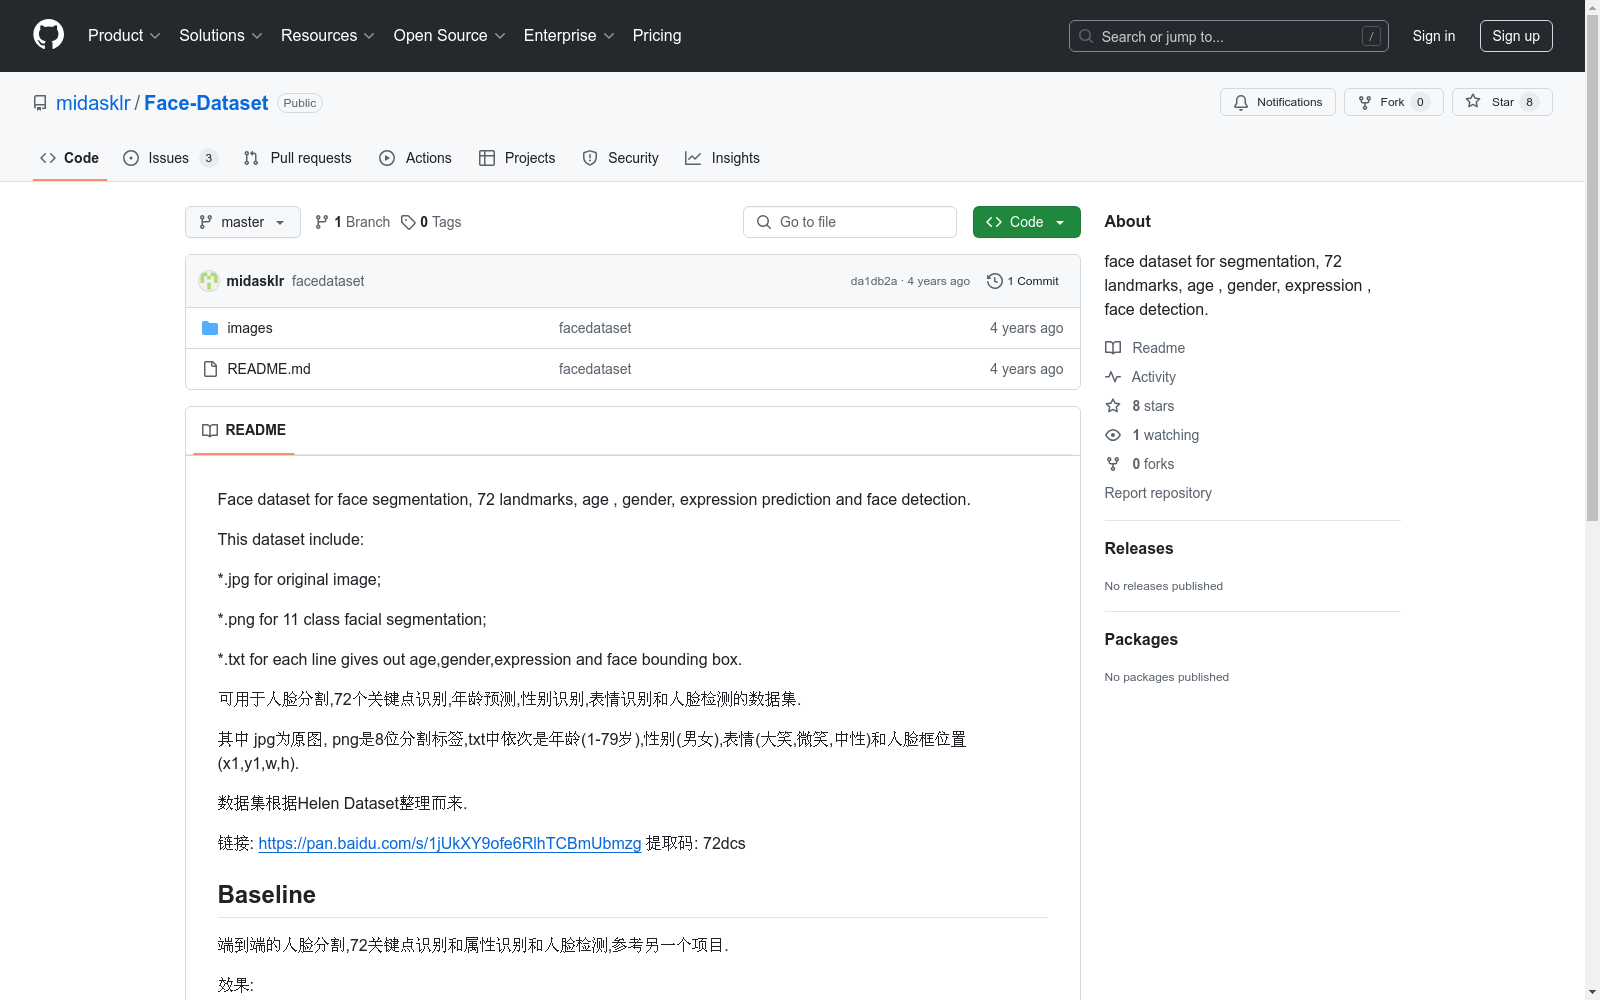1600x1000 pixels.
Task: Click the star icon to star repository
Action: point(1473,101)
